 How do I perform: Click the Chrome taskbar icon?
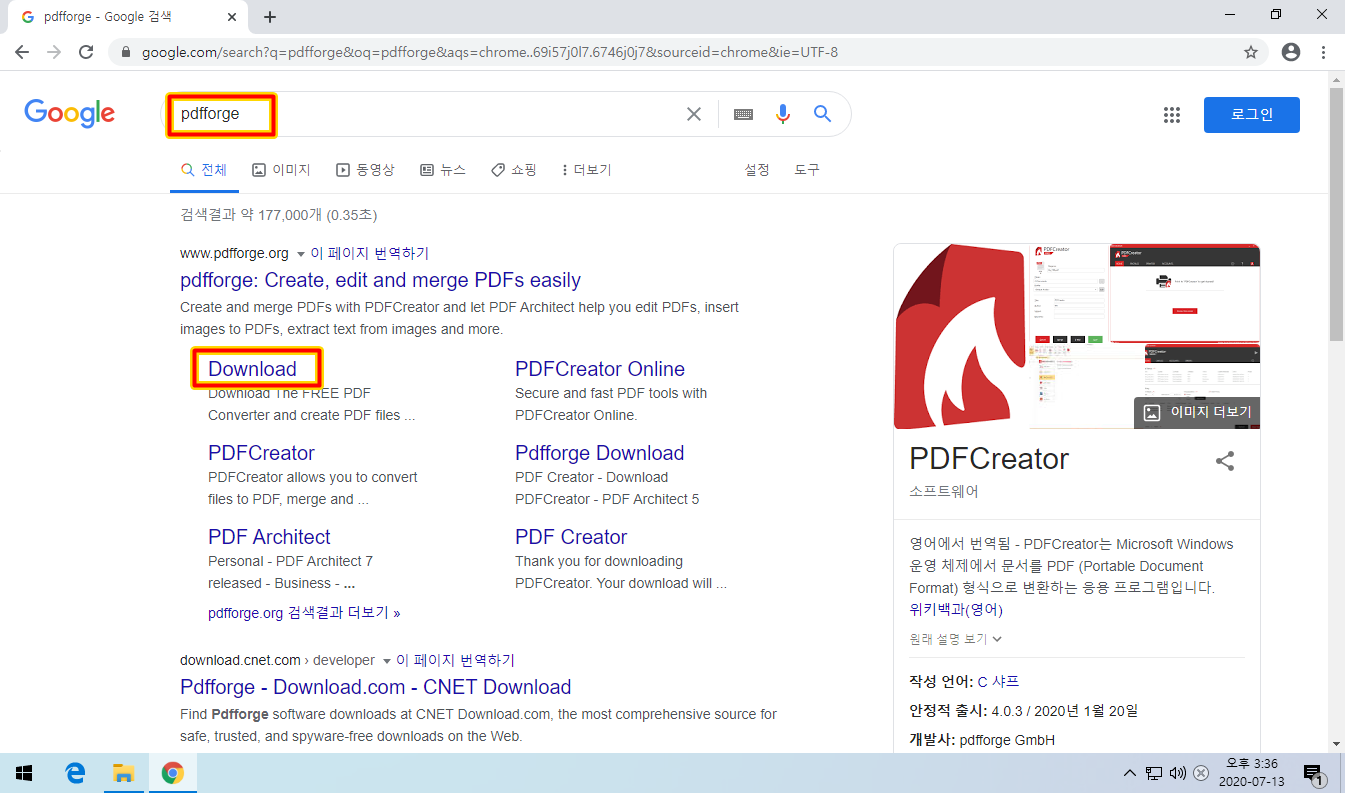173,773
